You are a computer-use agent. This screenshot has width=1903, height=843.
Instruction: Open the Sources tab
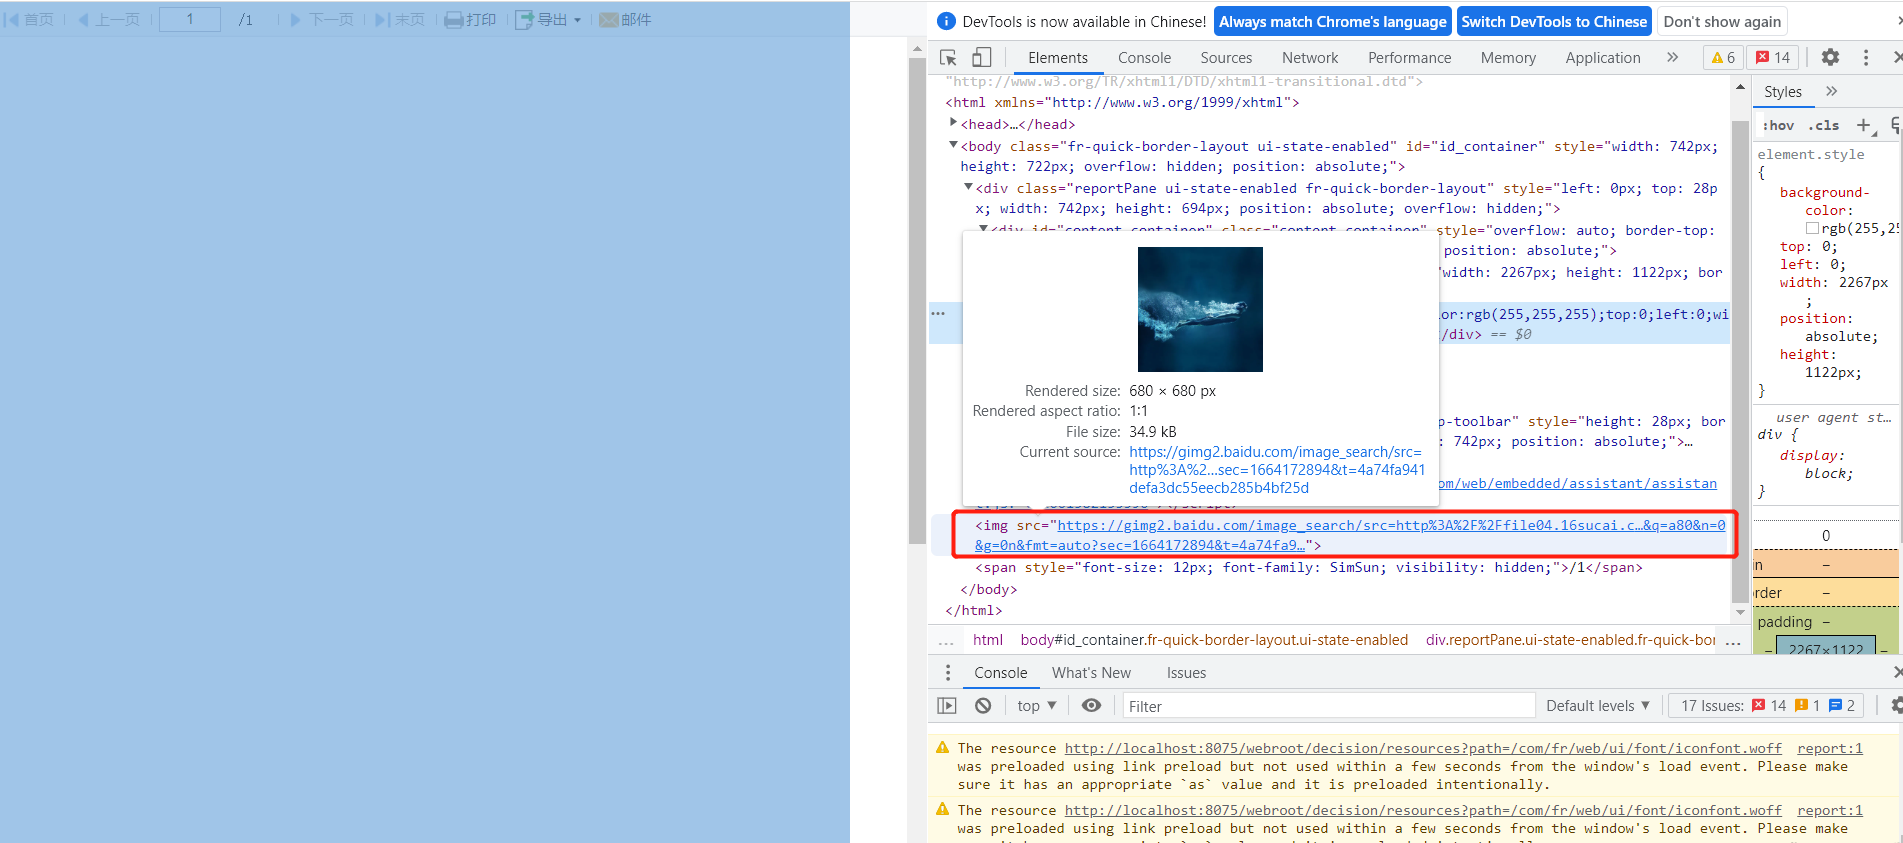[x=1226, y=58]
